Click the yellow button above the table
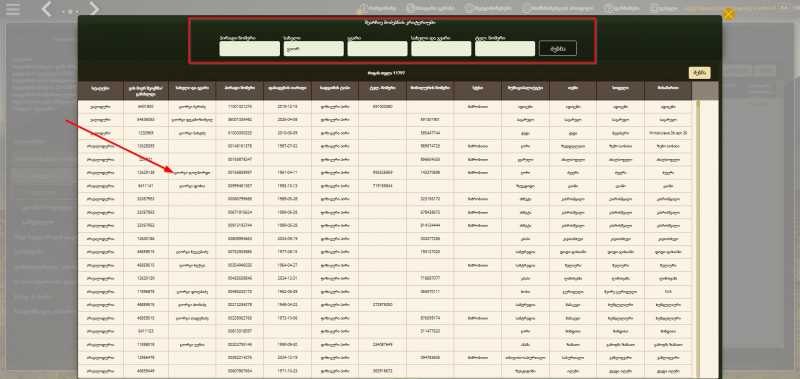The height and width of the screenshot is (379, 800). point(699,72)
